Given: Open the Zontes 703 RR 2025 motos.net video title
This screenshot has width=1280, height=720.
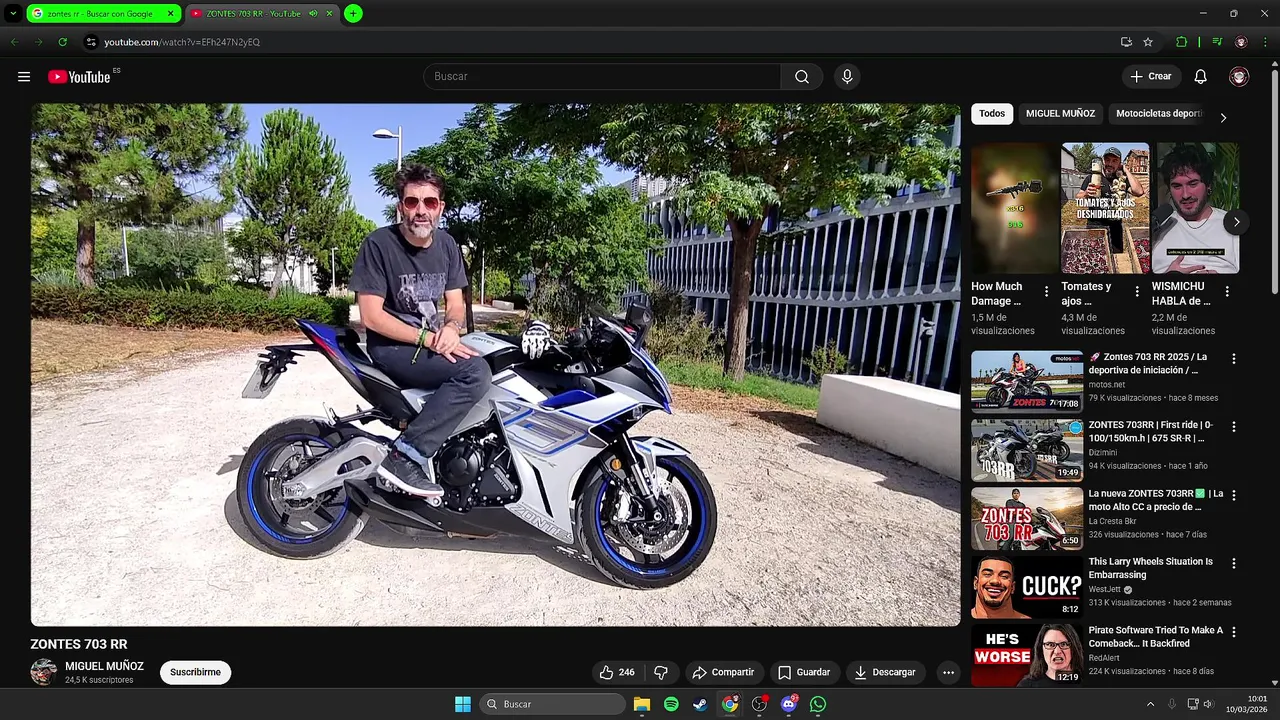Looking at the screenshot, I should [x=1150, y=363].
